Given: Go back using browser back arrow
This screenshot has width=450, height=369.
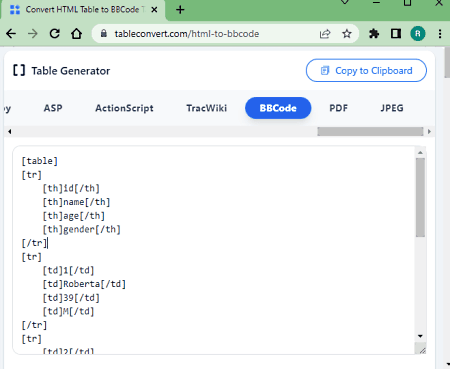Looking at the screenshot, I should [11, 34].
